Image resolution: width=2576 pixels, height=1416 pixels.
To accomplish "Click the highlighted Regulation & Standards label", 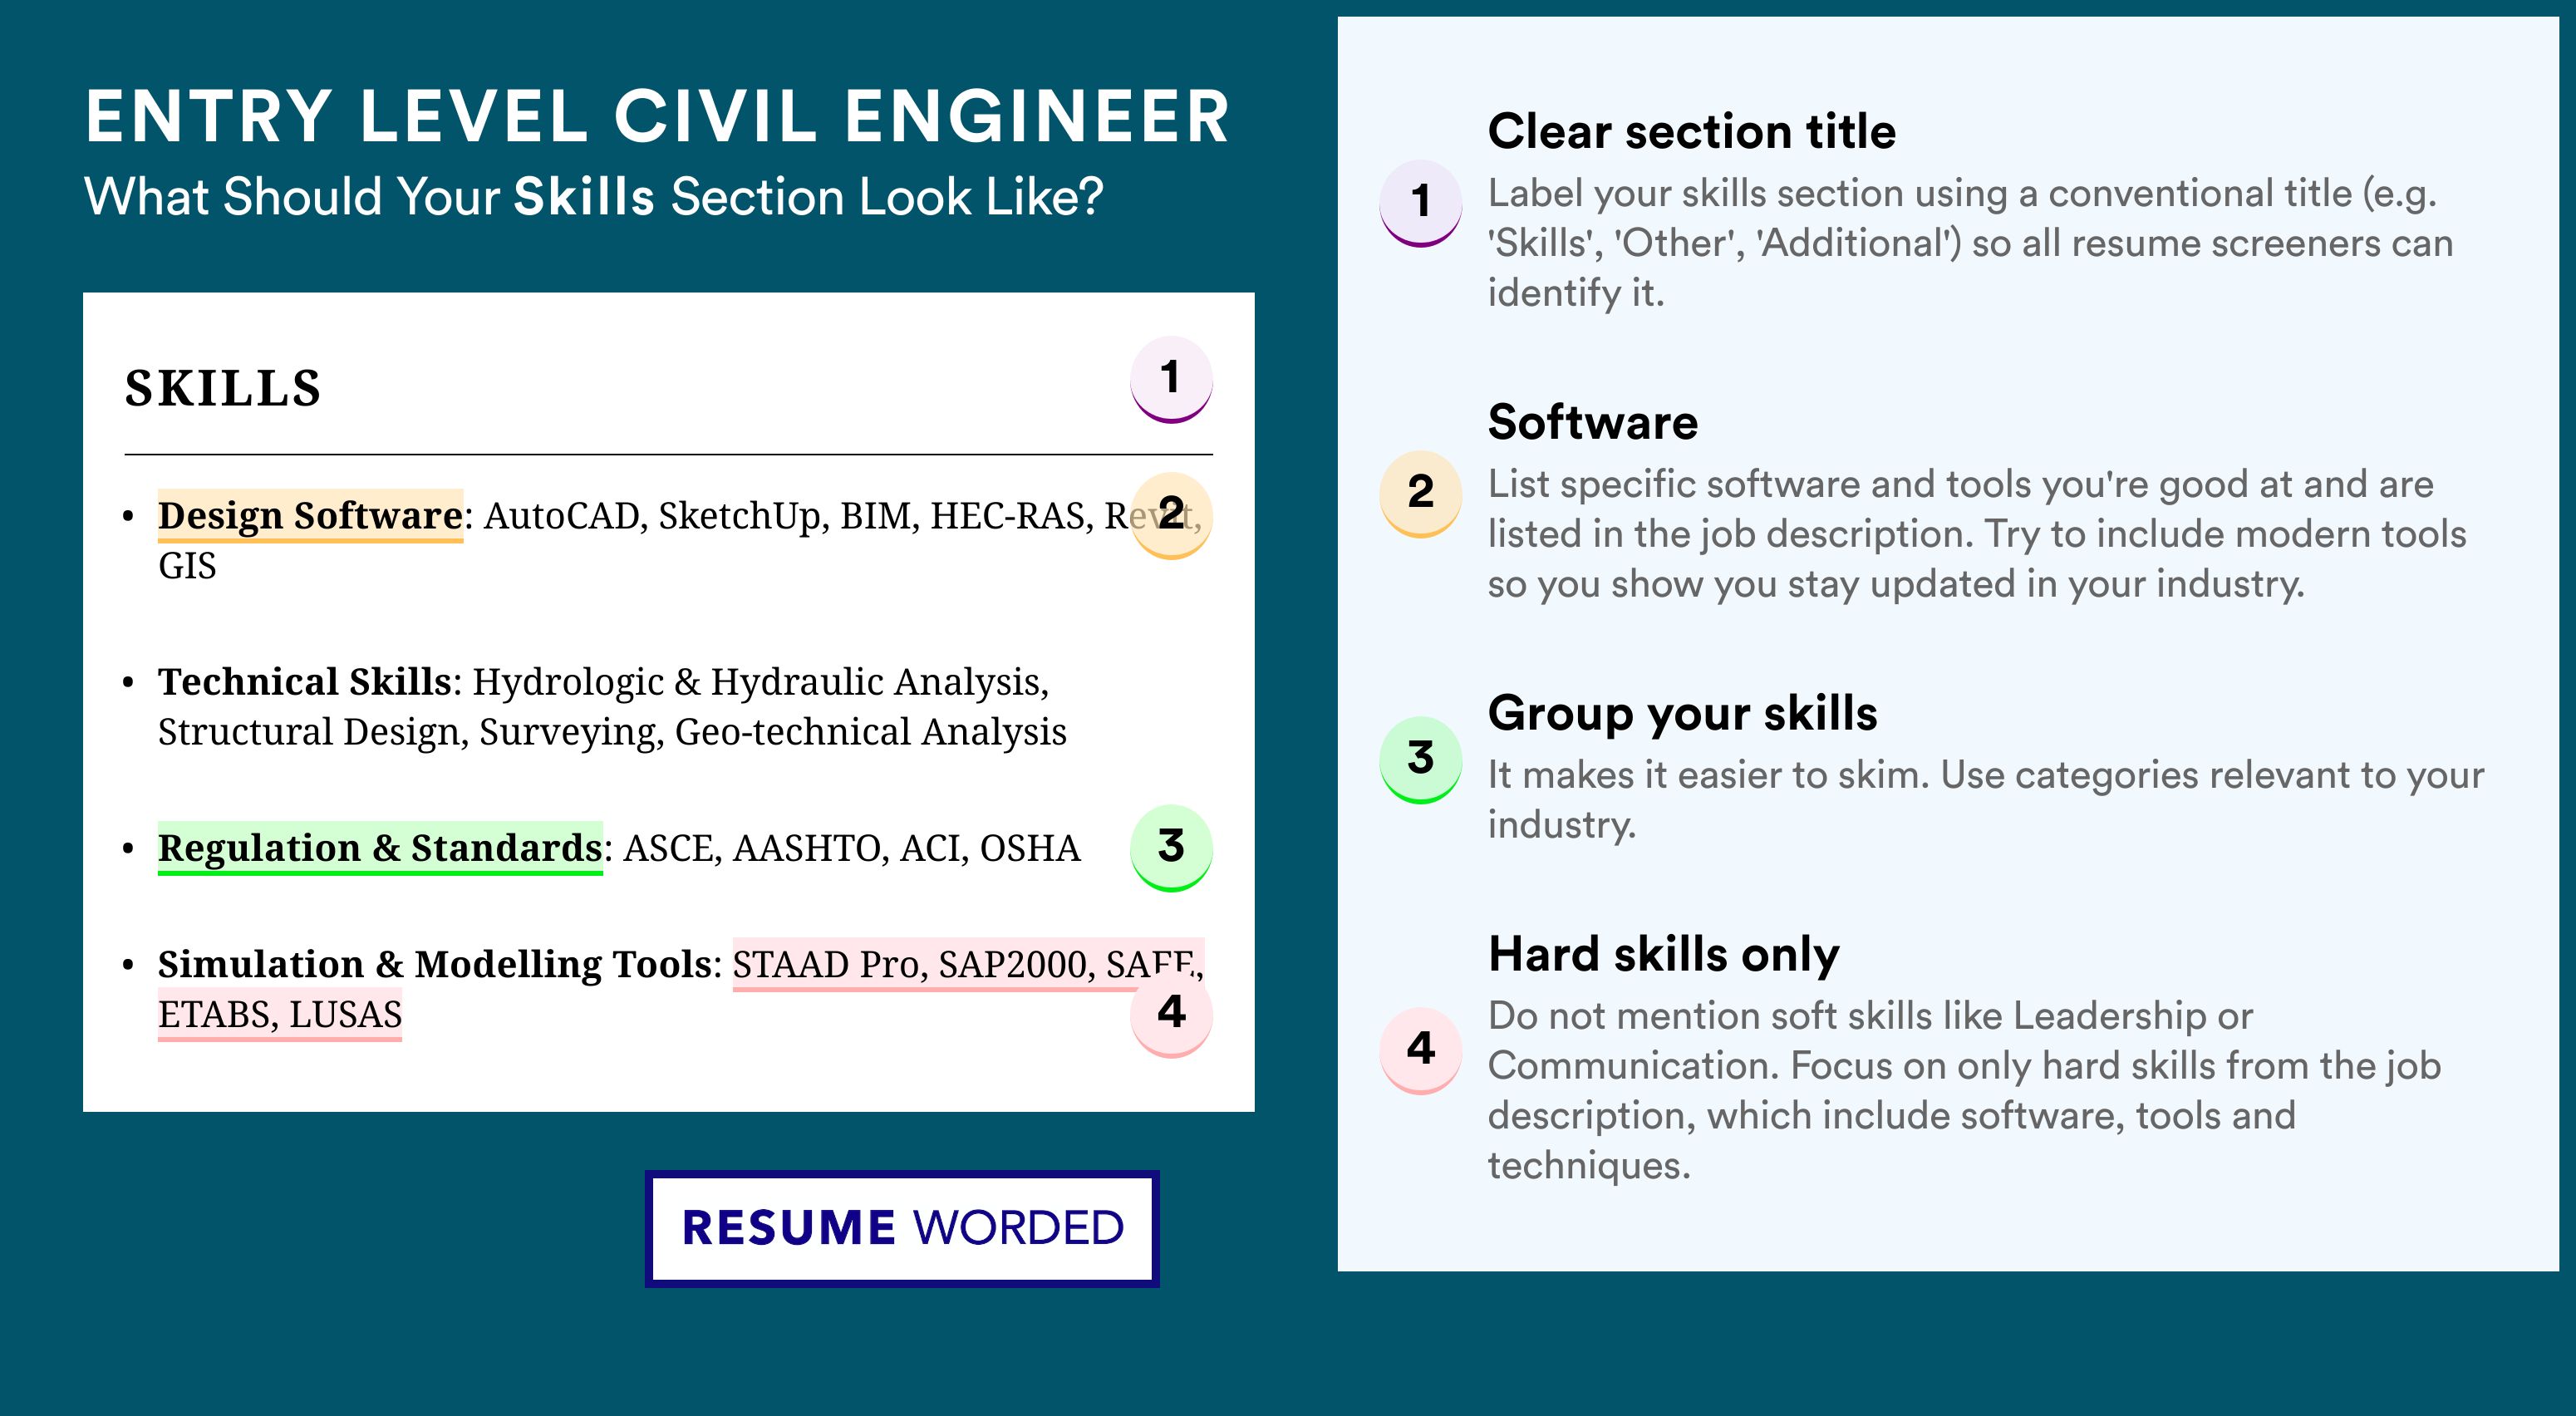I will click(x=380, y=848).
